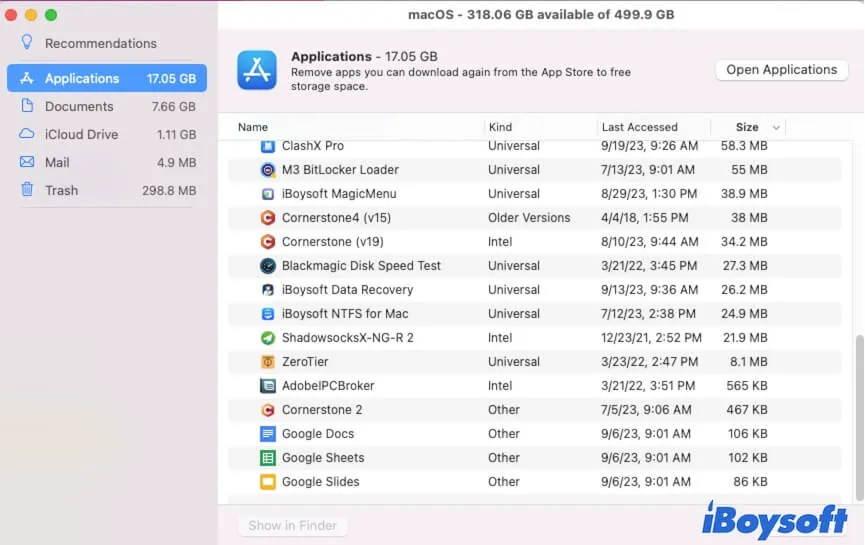Select the ShadowsocksX-NG-R 2 name
The width and height of the screenshot is (865, 545).
348,338
